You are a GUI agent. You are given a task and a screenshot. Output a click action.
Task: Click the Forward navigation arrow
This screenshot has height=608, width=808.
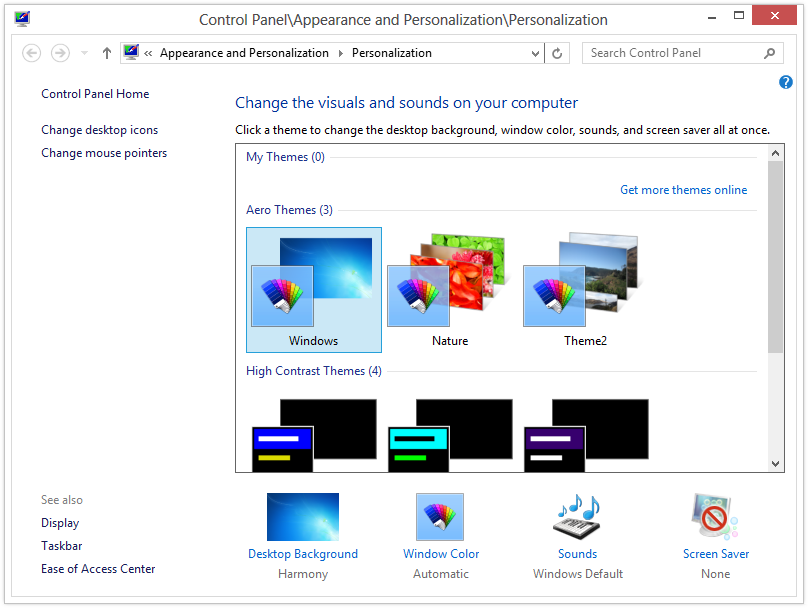[60, 53]
